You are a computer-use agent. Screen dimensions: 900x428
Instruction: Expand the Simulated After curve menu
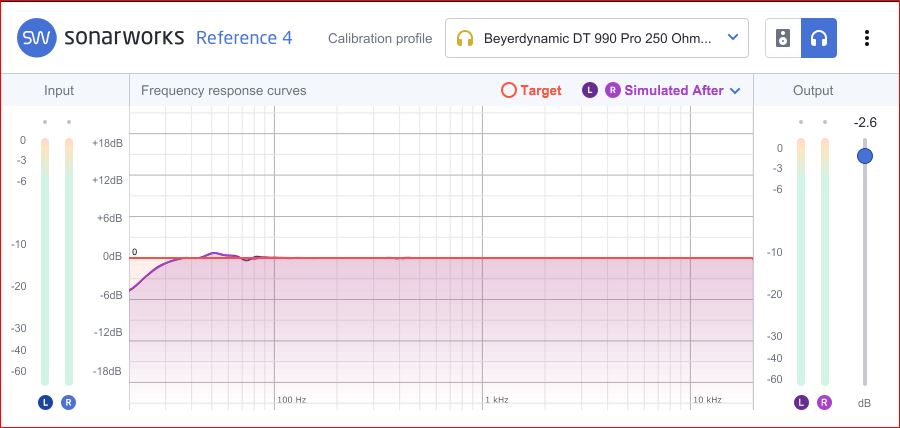point(735,91)
